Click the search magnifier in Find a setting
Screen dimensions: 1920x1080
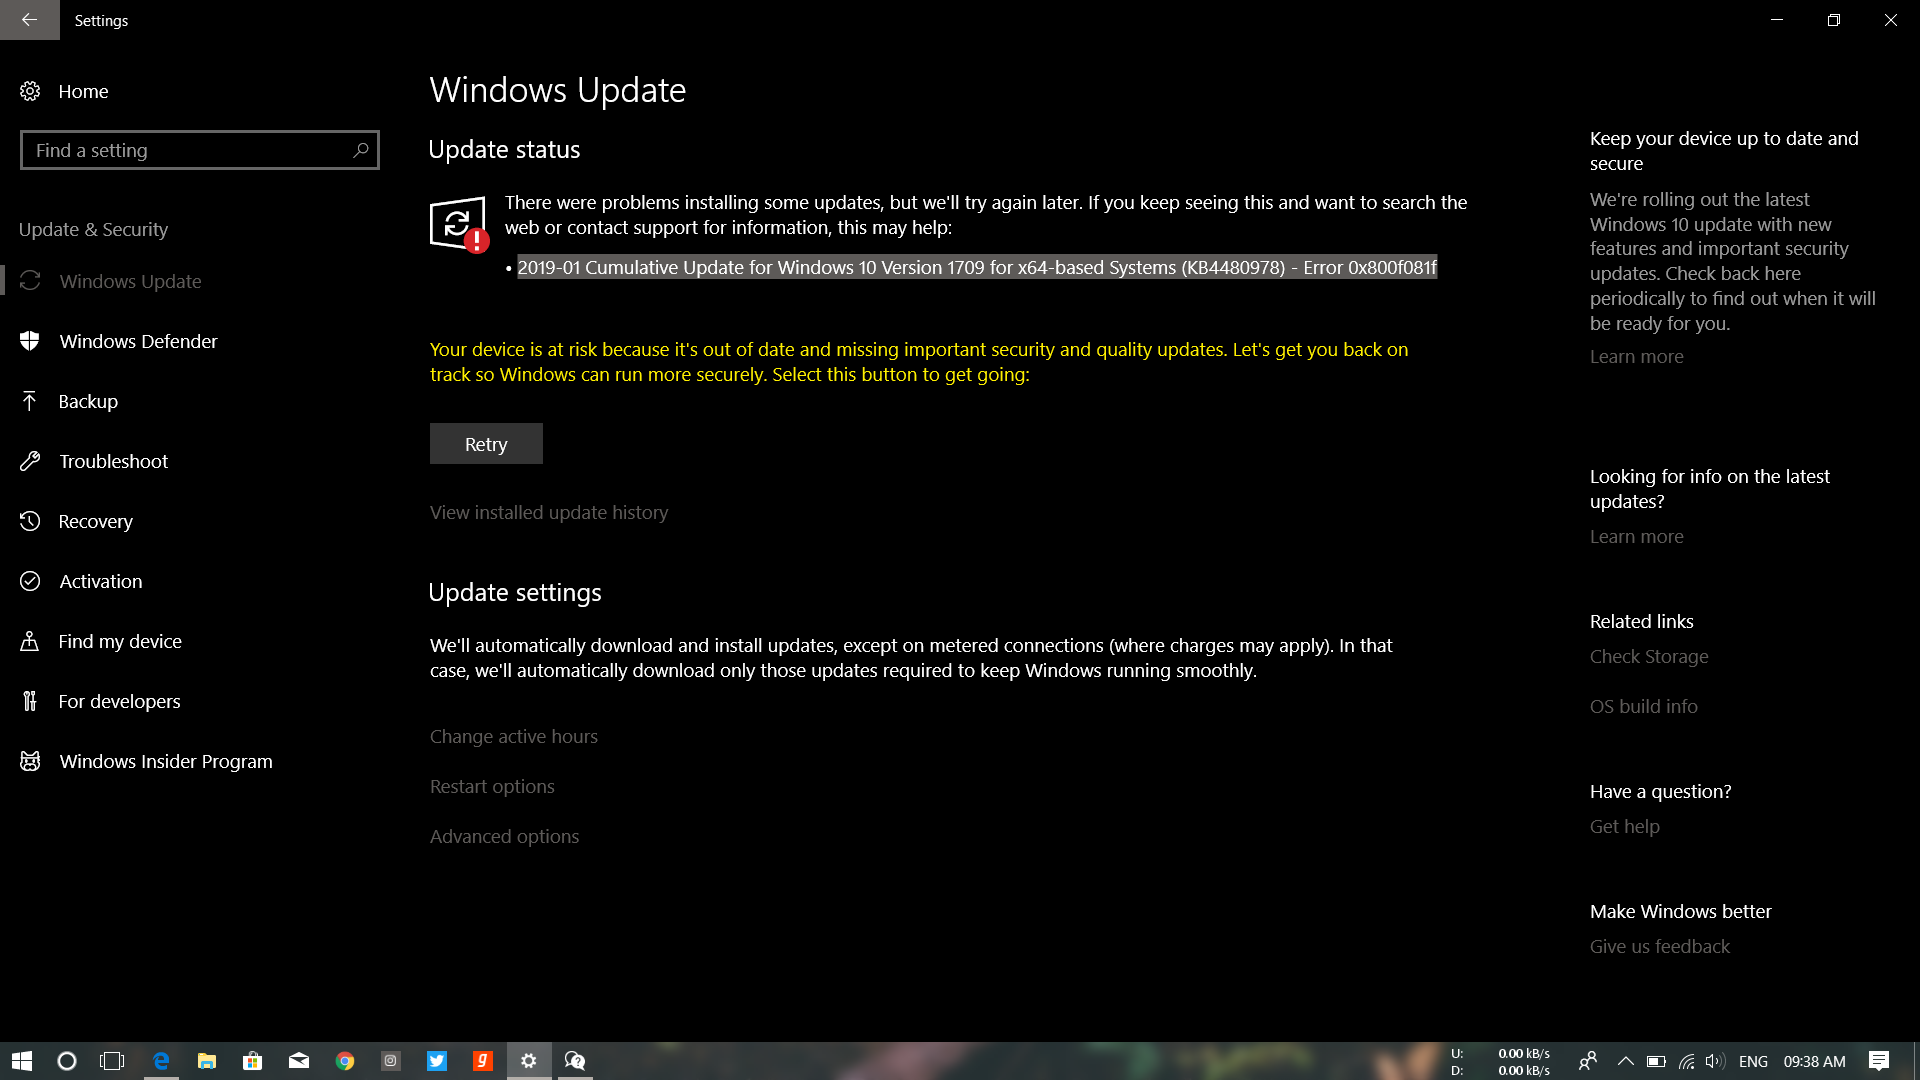360,150
